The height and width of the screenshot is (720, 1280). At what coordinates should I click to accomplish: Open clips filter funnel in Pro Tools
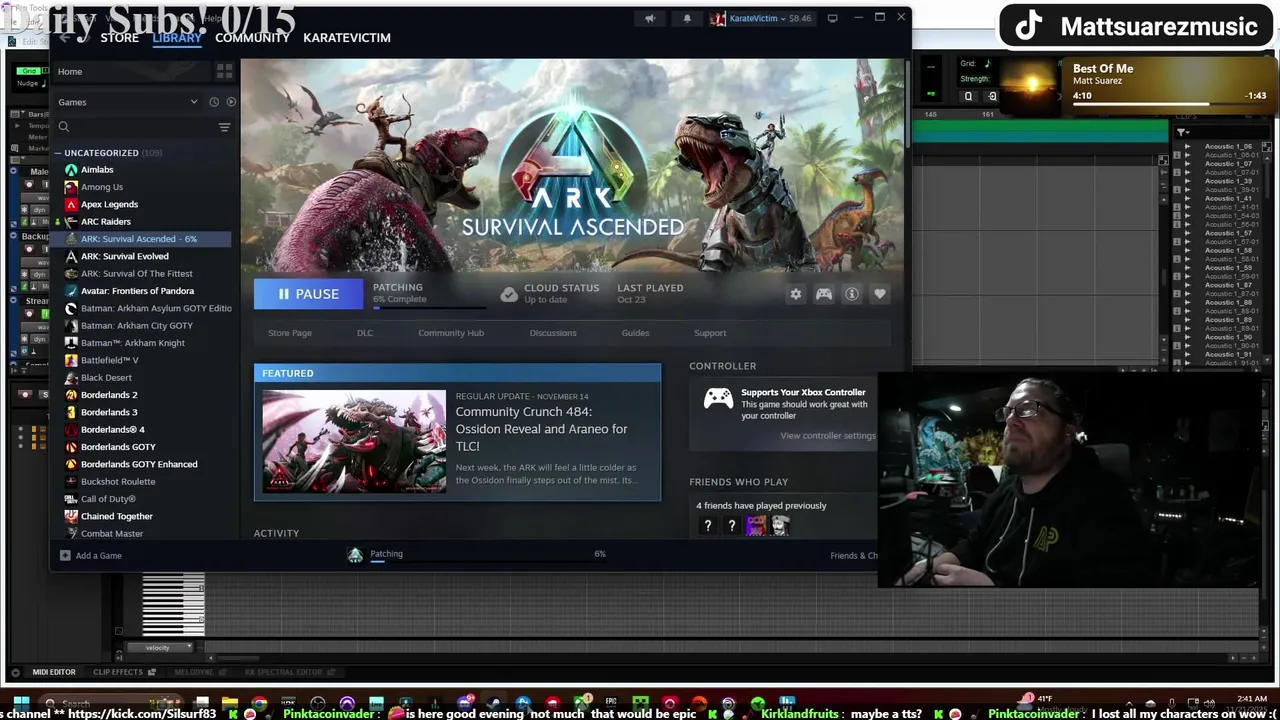[x=1182, y=132]
